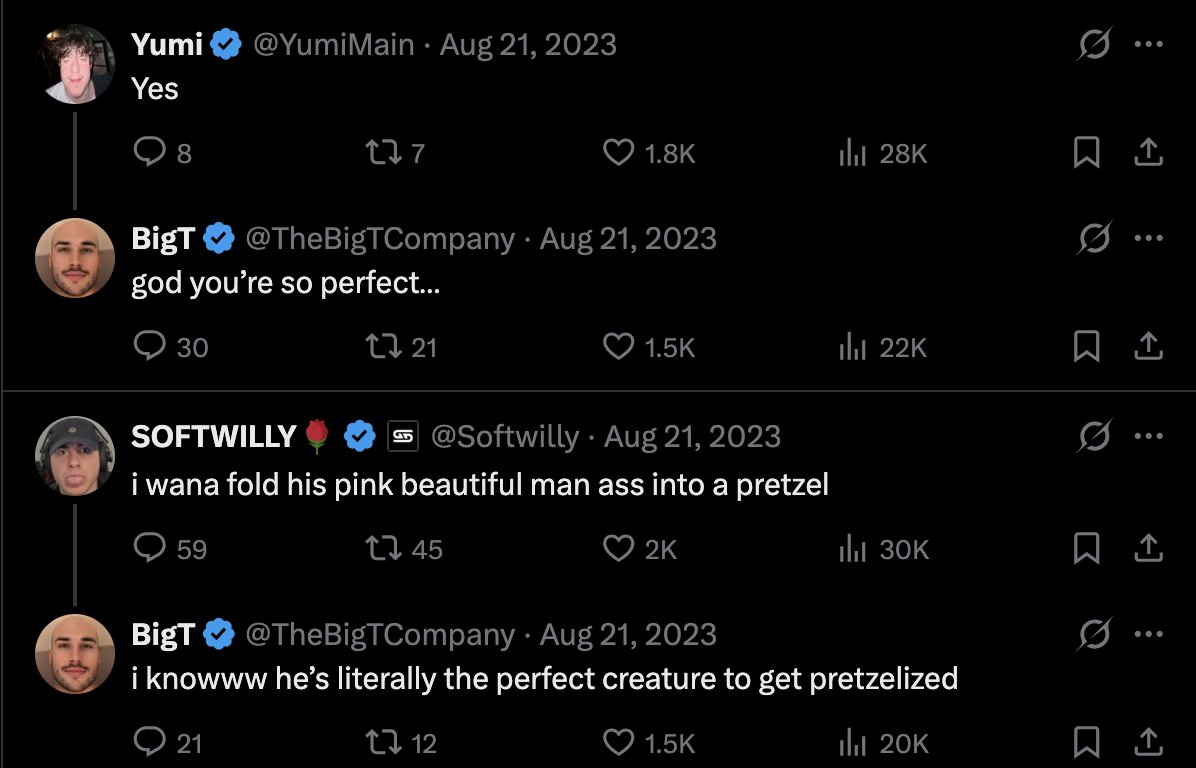
Task: Share BigT's pretzelized reply
Action: point(1148,743)
